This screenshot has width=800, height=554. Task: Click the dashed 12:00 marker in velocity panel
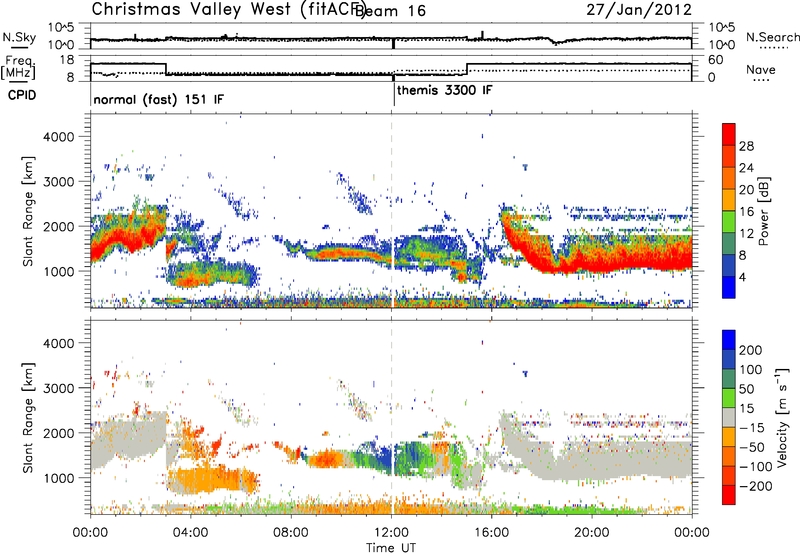point(391,417)
